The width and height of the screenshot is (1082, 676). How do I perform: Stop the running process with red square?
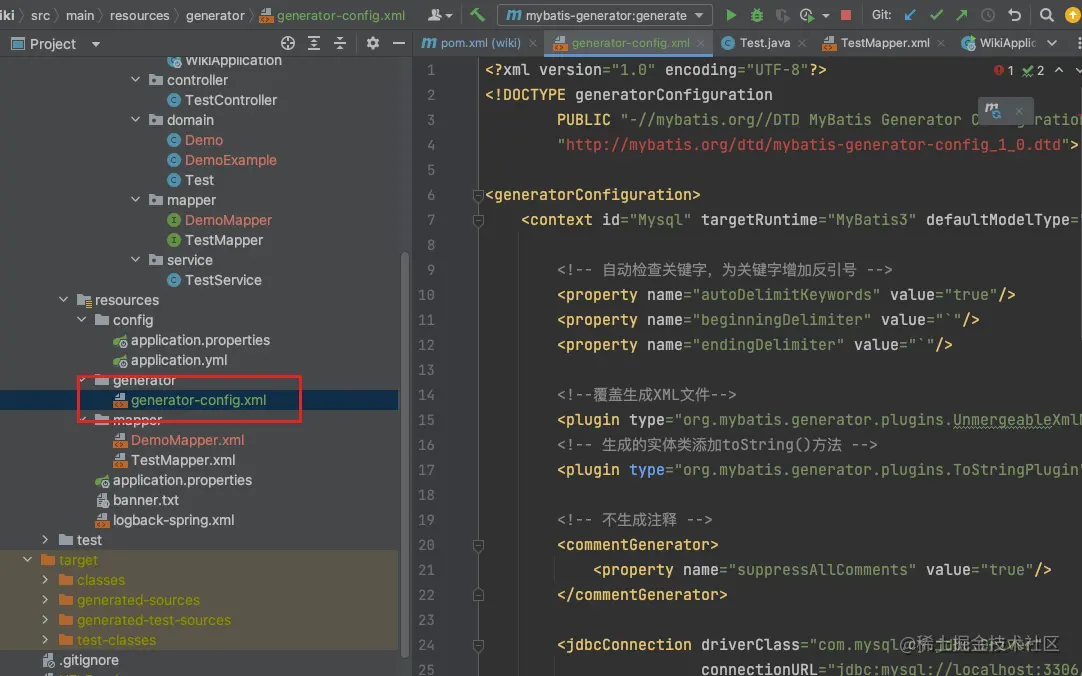(845, 14)
